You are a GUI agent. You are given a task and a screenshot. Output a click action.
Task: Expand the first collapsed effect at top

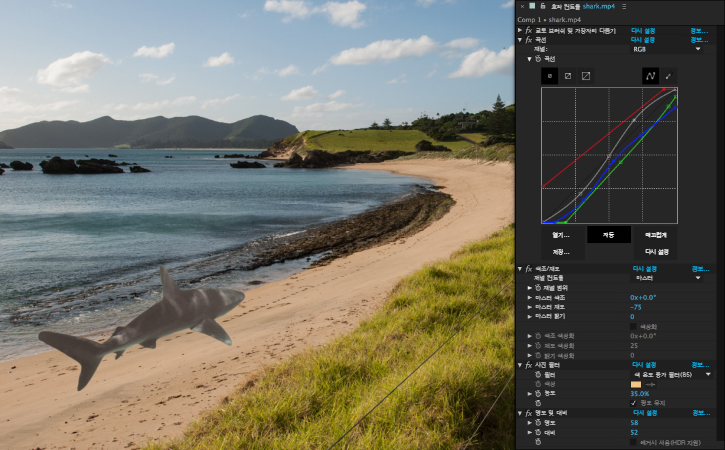[x=520, y=30]
